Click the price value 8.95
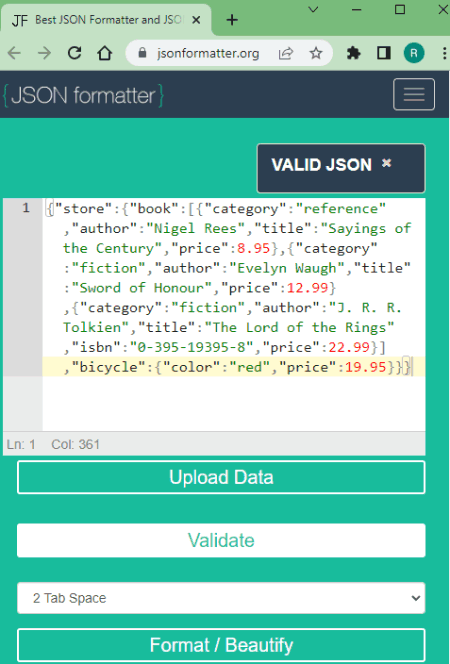This screenshot has height=664, width=450. [x=253, y=248]
